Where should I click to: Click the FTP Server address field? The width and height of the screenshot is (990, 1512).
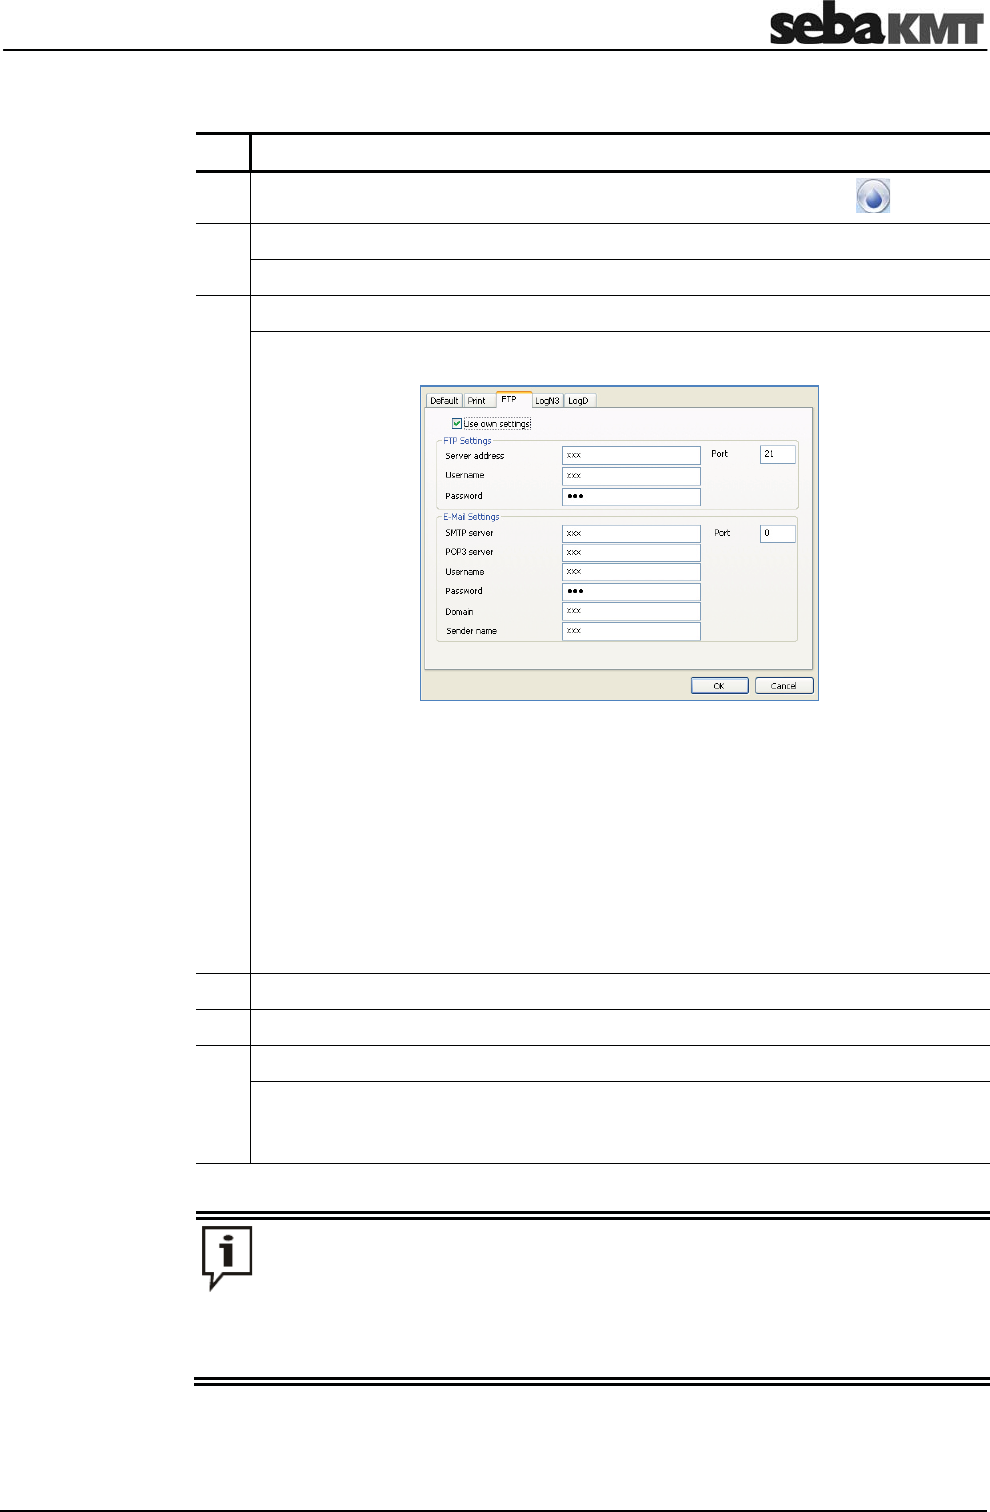[x=631, y=455]
